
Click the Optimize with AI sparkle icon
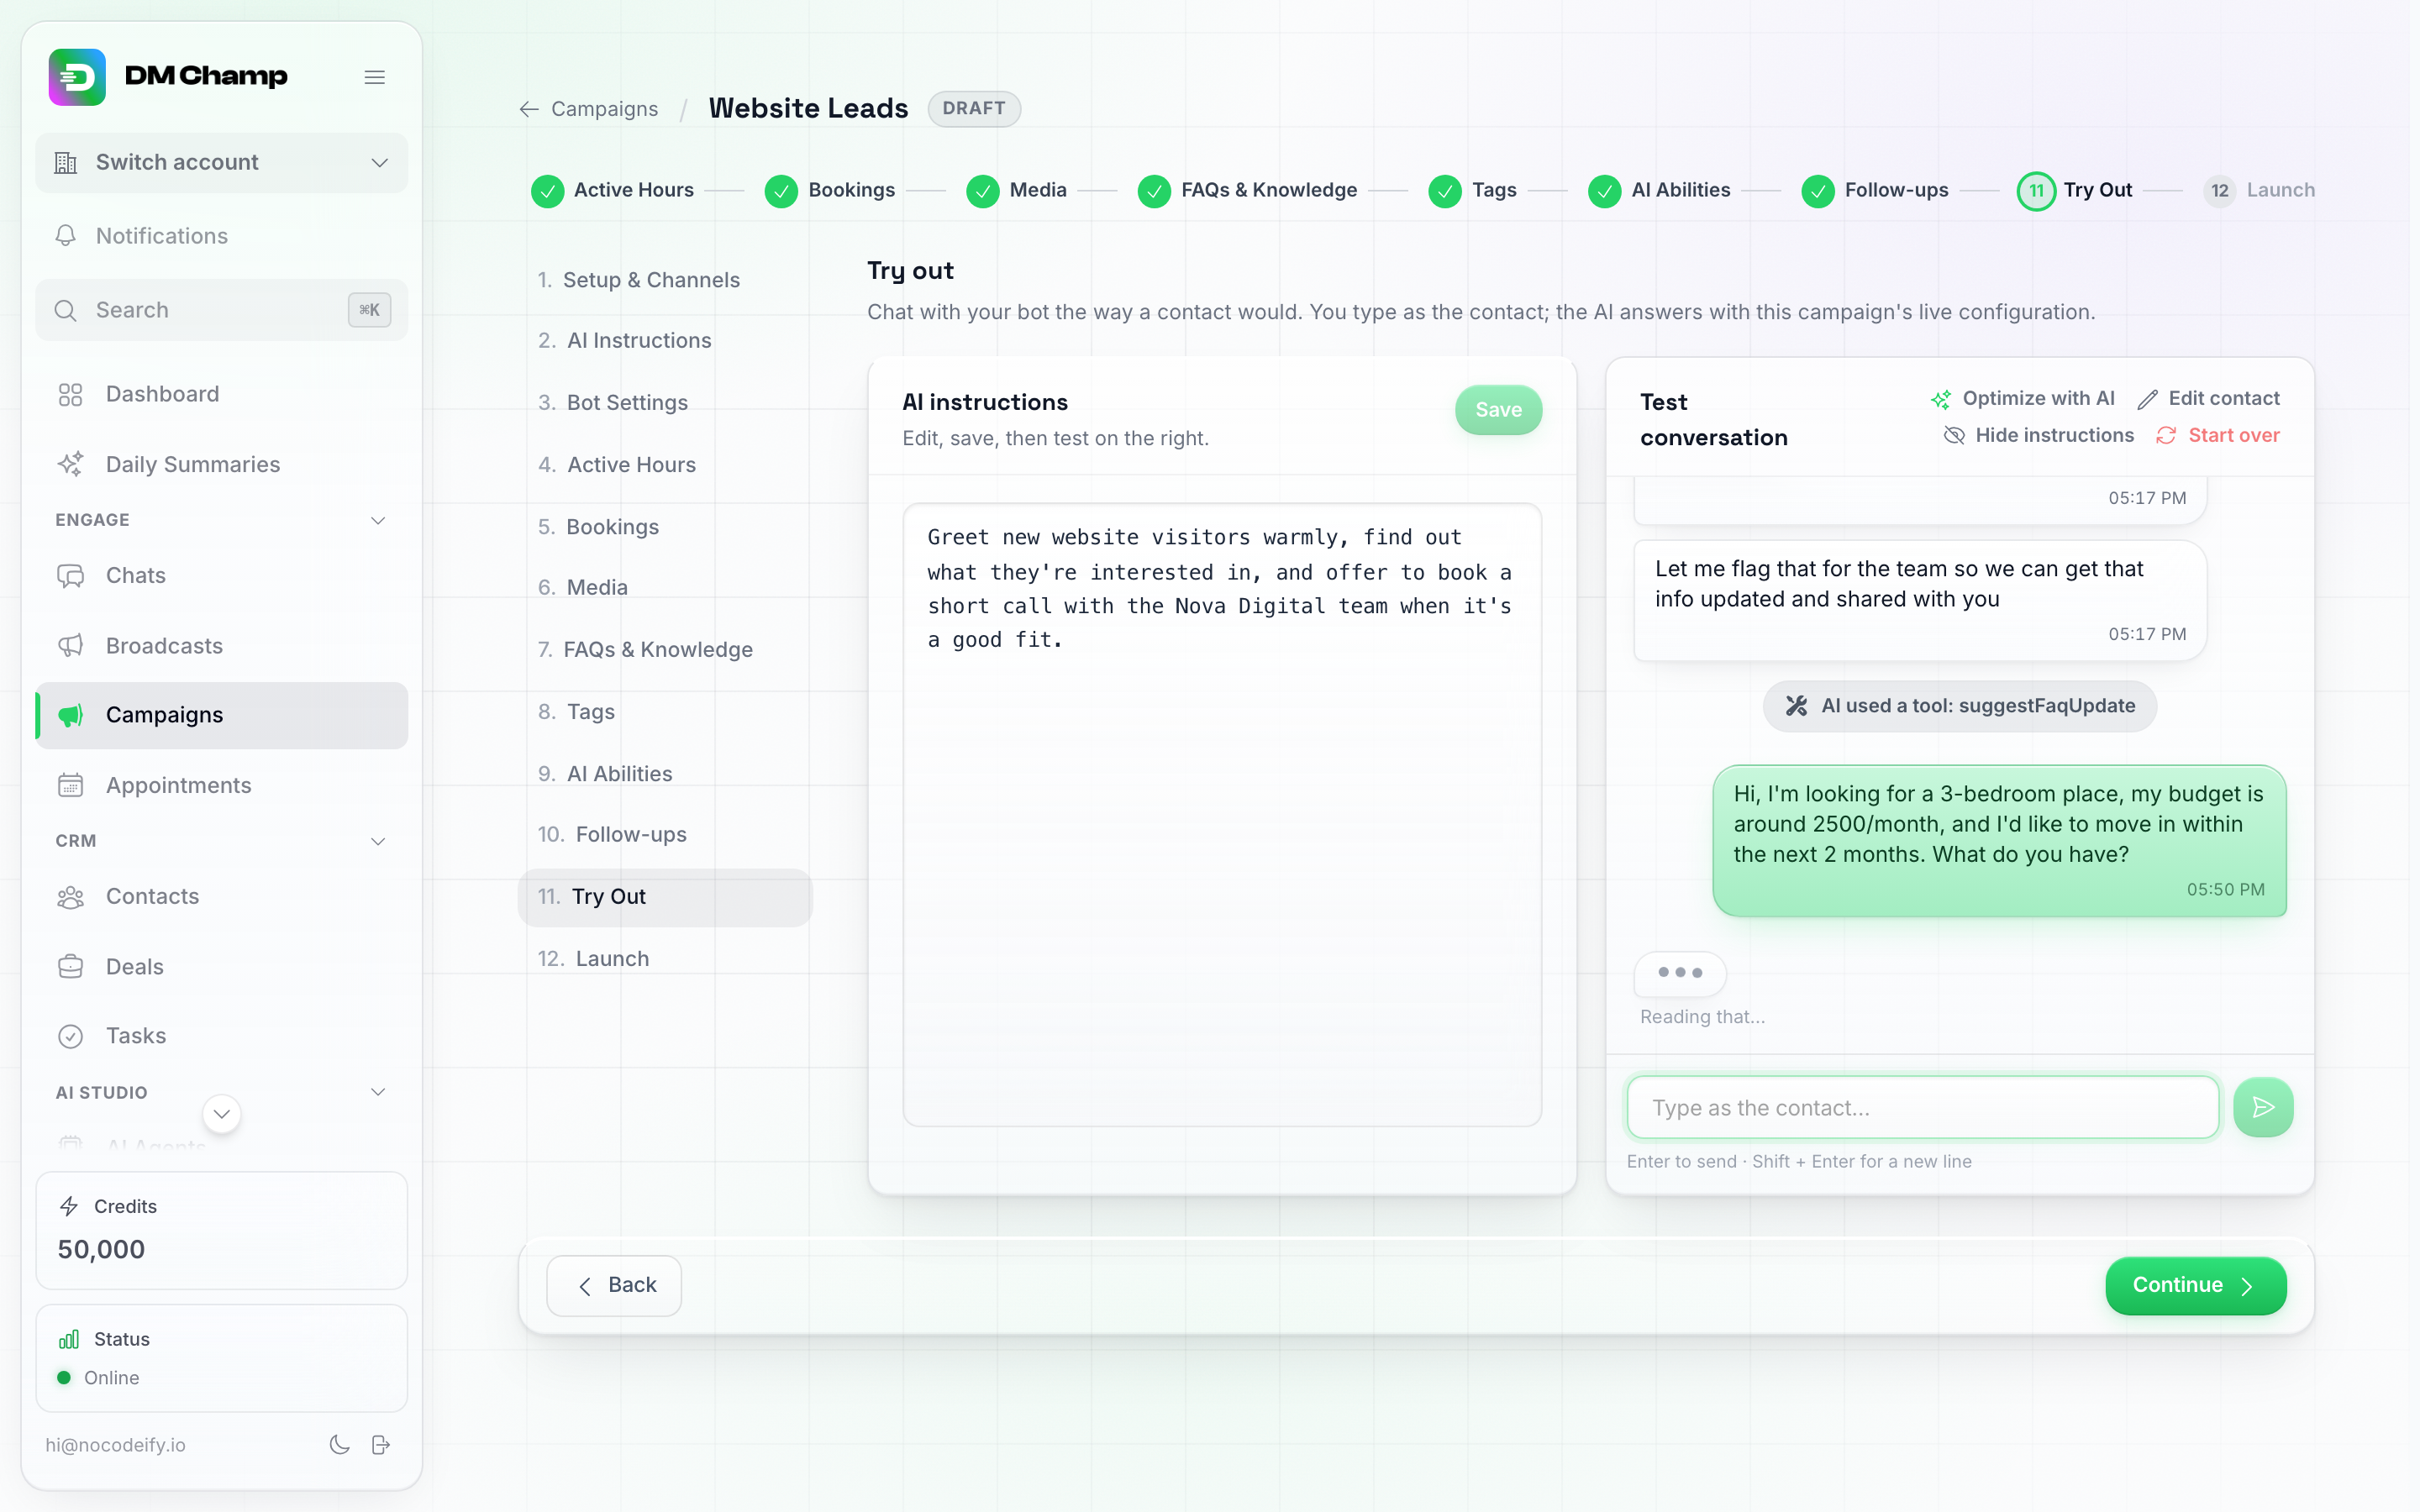[1941, 399]
